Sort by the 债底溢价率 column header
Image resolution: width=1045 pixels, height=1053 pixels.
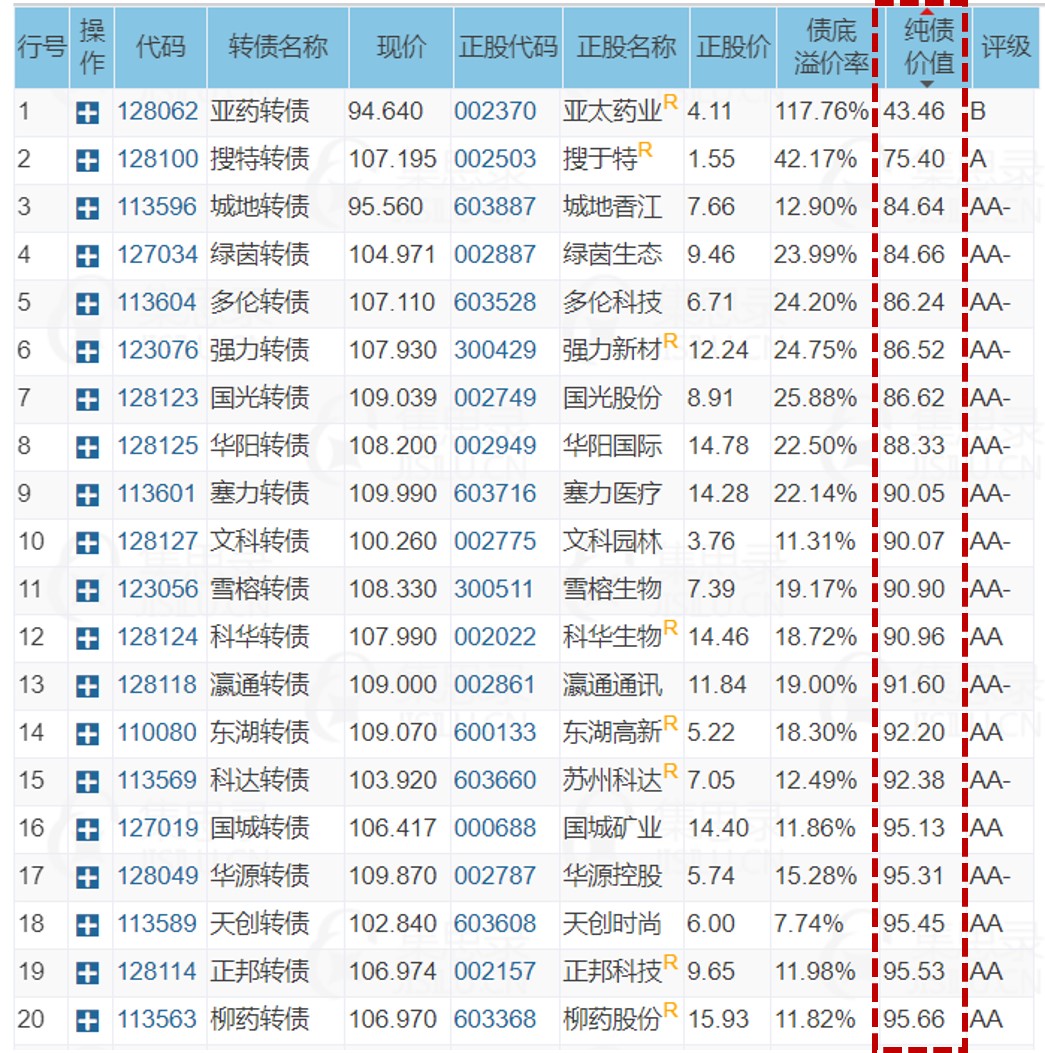tap(831, 47)
